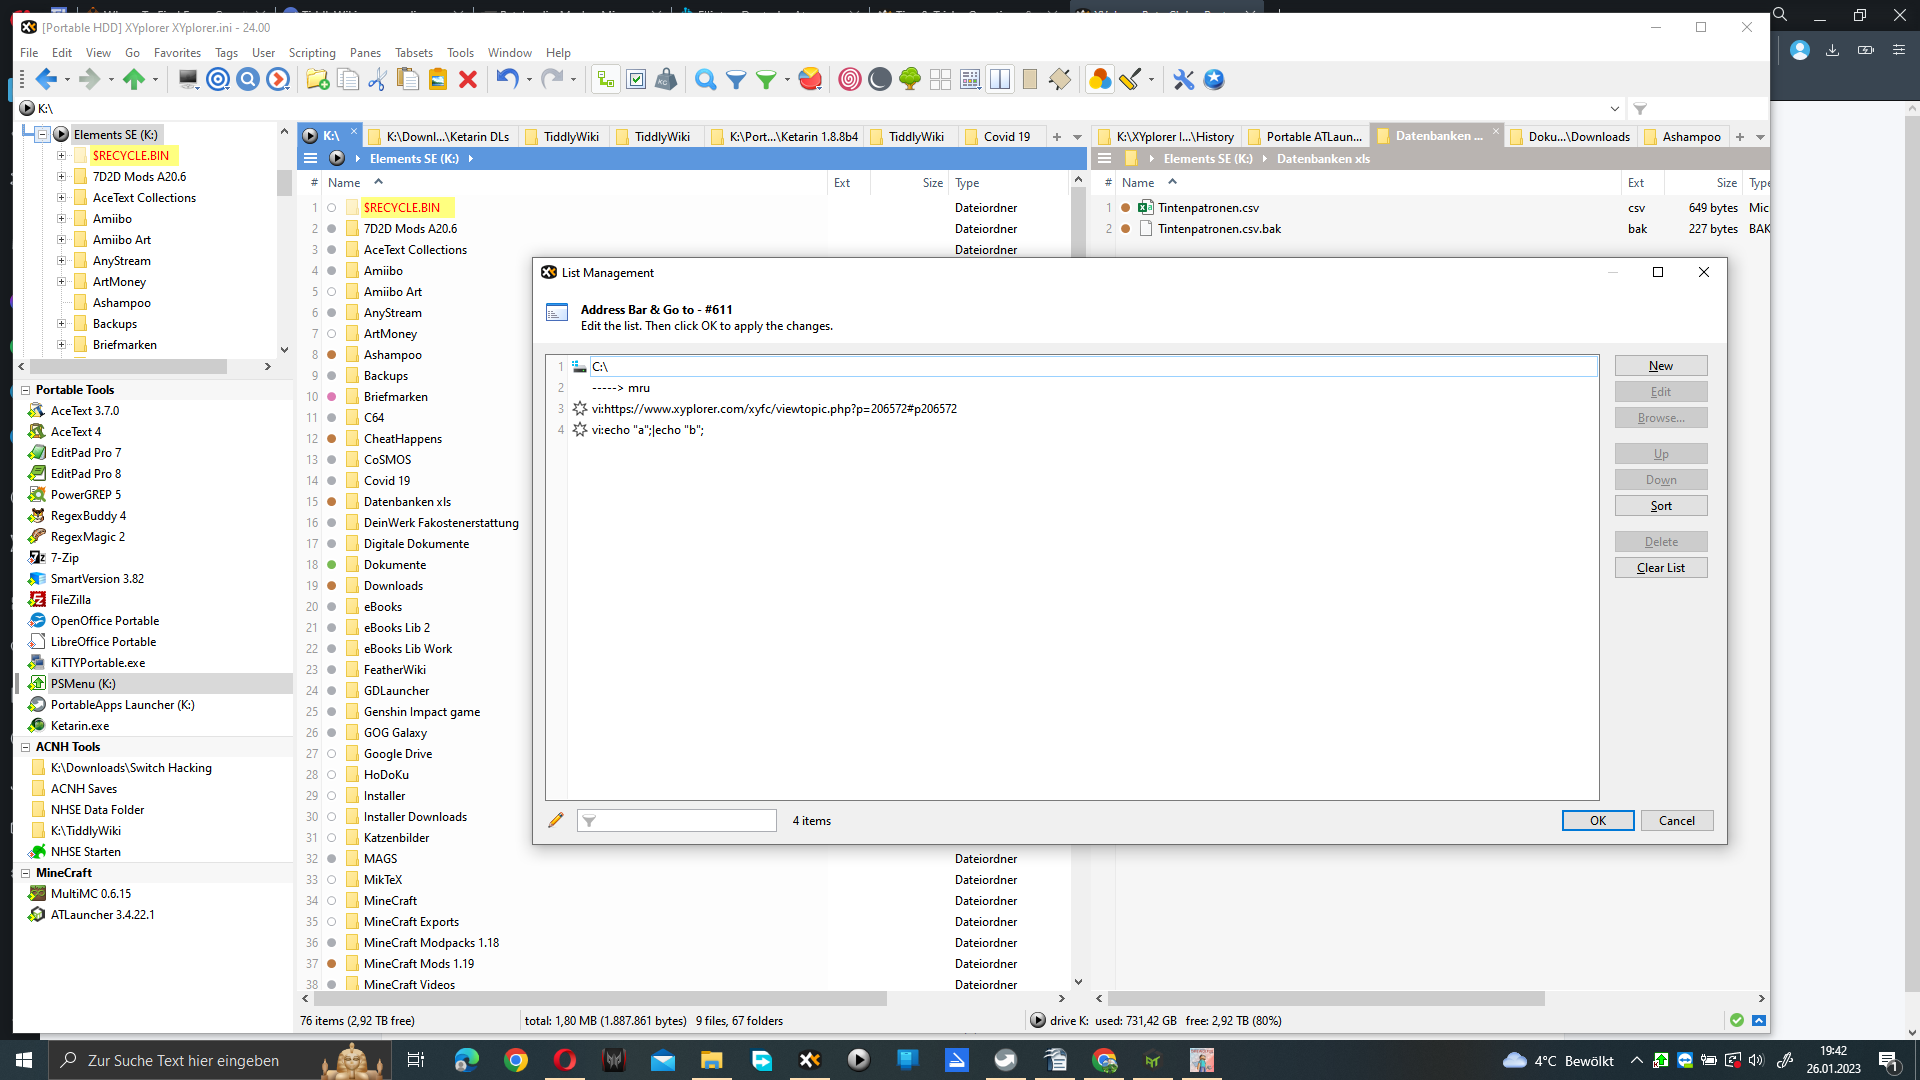
Task: Click the blue Hotlist target icon
Action: [x=218, y=80]
